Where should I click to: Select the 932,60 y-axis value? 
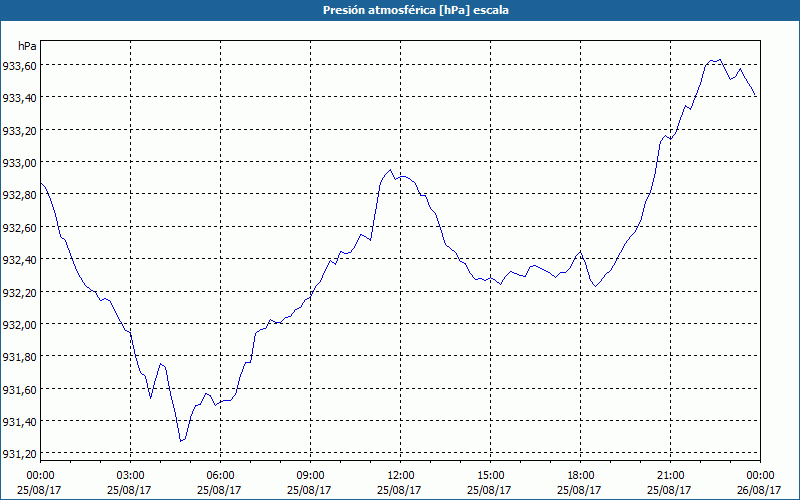point(19,228)
